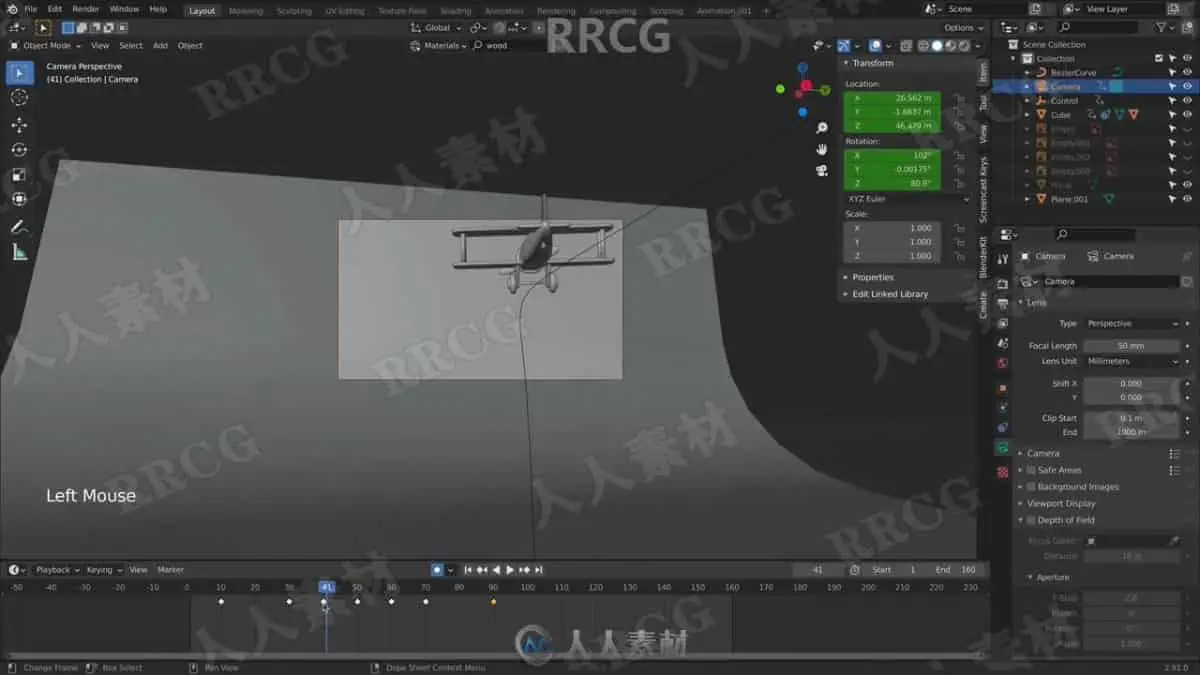This screenshot has width=1200, height=675.
Task: Click the Blender logo menu icon
Action: [12, 9]
